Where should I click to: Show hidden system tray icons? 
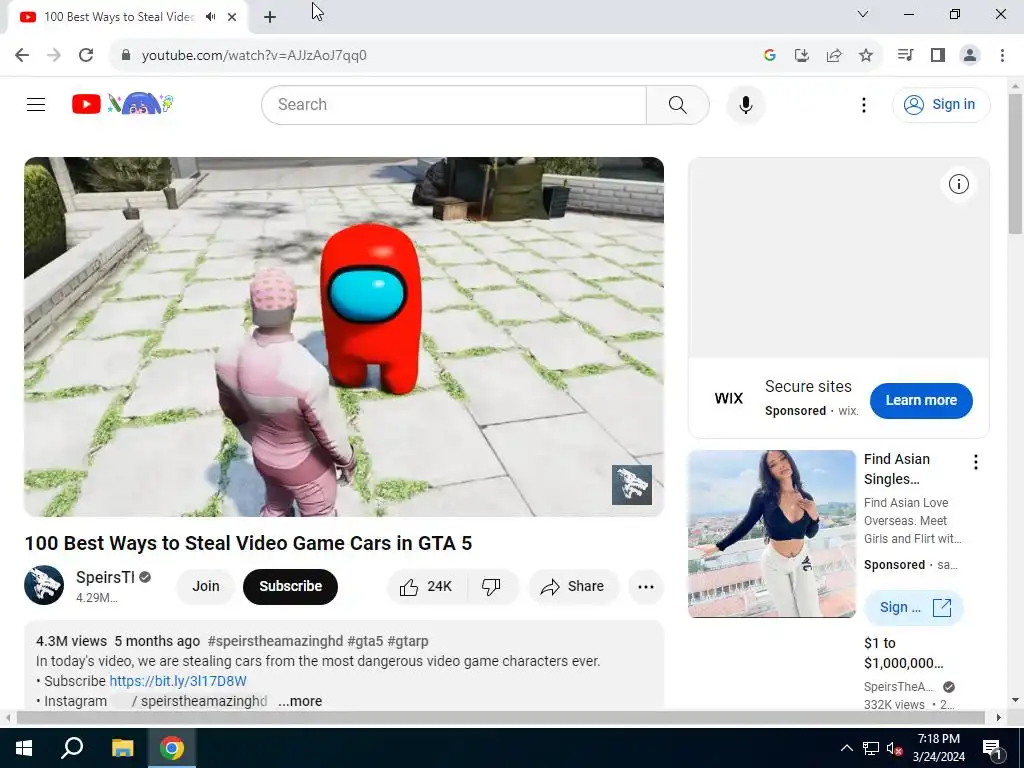tap(846, 748)
